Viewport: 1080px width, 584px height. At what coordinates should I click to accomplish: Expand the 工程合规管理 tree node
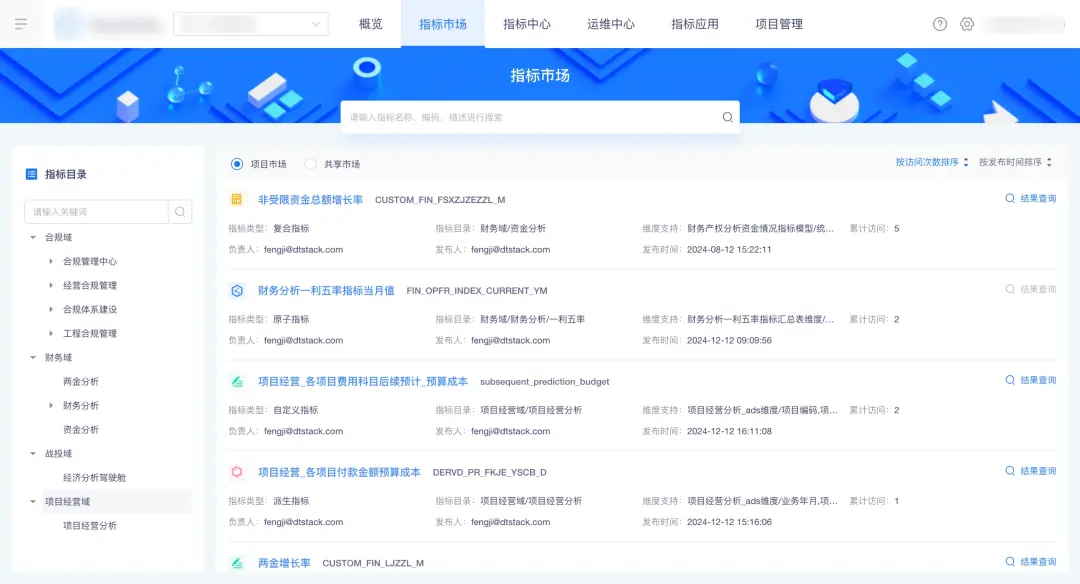coord(51,333)
